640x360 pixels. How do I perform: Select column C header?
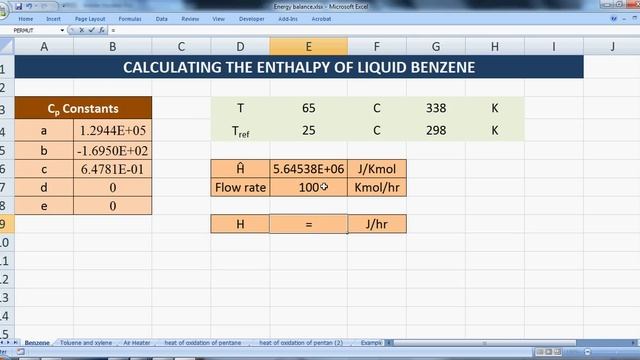[x=181, y=47]
